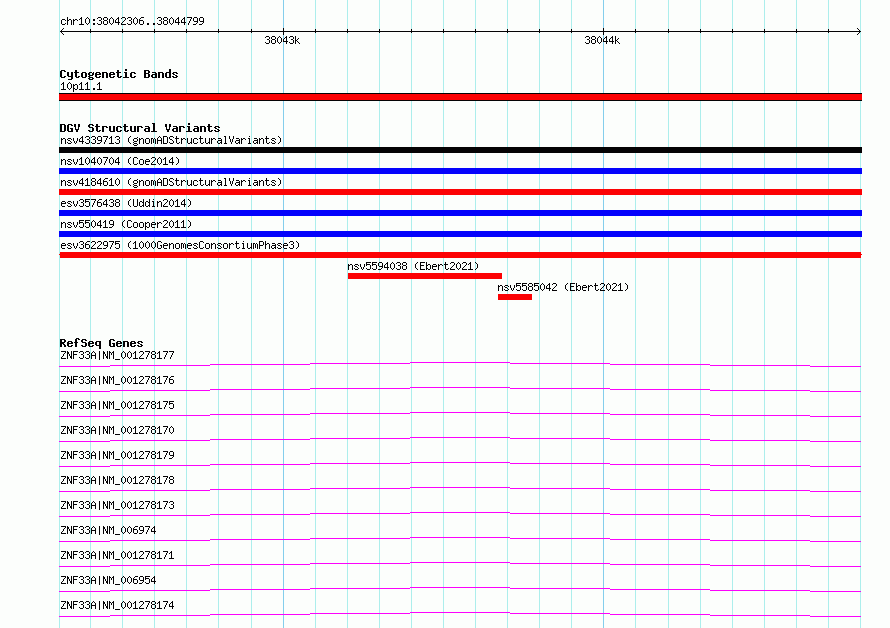Click the magenta intron line under NM_001278177
This screenshot has width=890, height=628.
[x=460, y=363]
